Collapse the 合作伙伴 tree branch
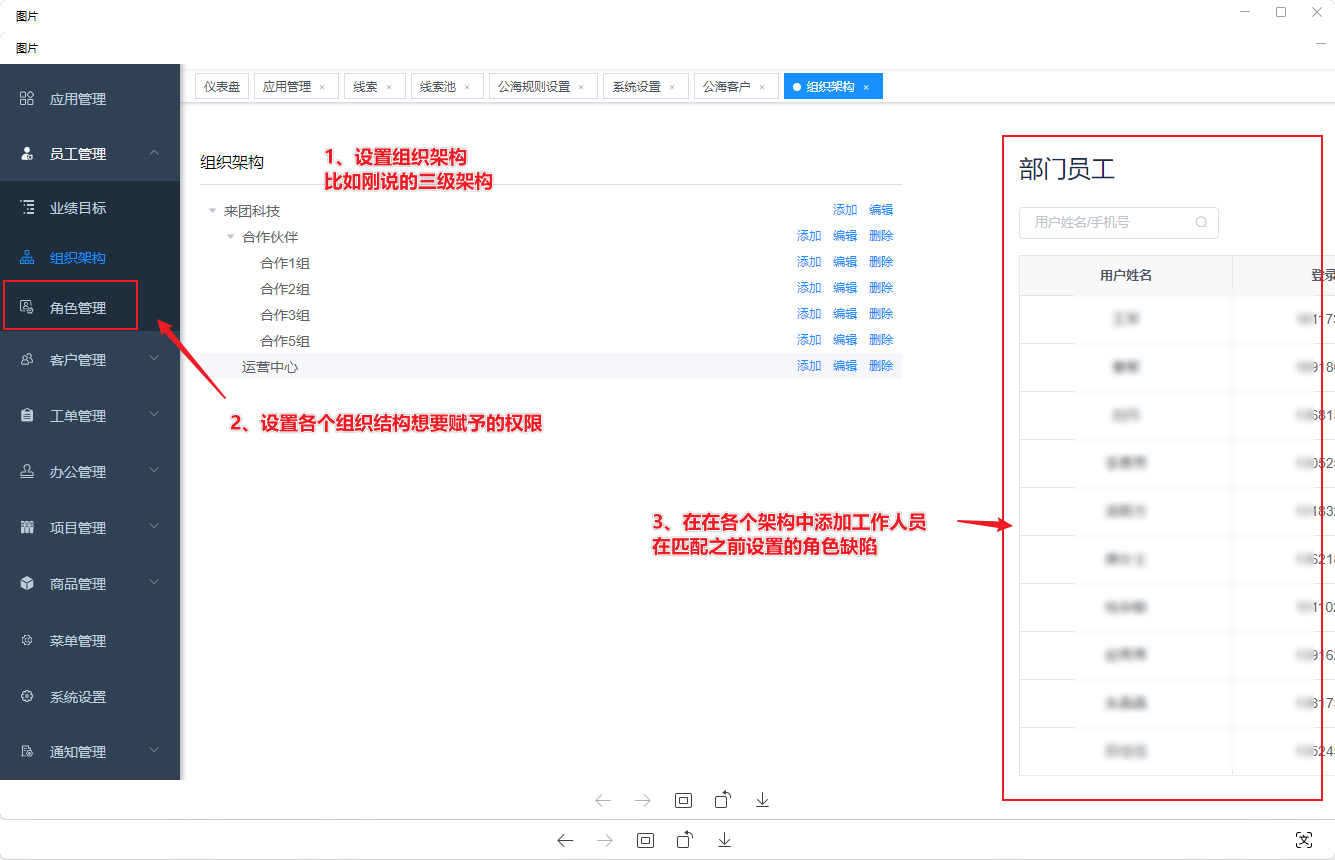The height and width of the screenshot is (860, 1335). point(230,237)
